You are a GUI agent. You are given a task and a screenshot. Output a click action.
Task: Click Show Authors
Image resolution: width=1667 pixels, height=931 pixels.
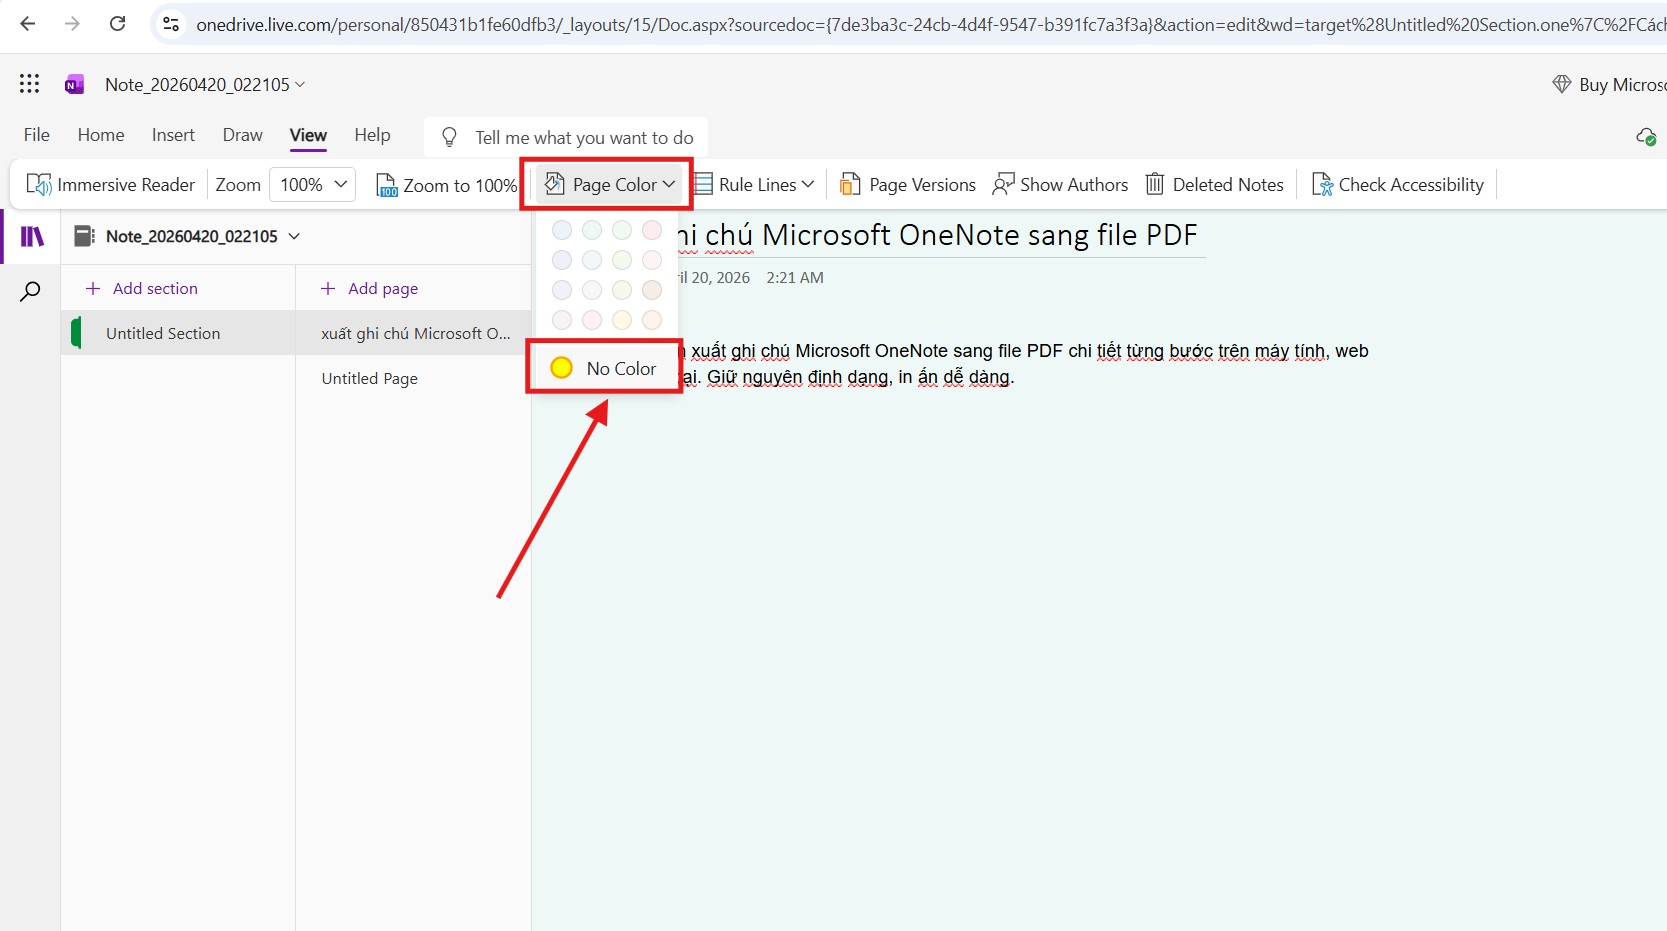tap(1060, 185)
